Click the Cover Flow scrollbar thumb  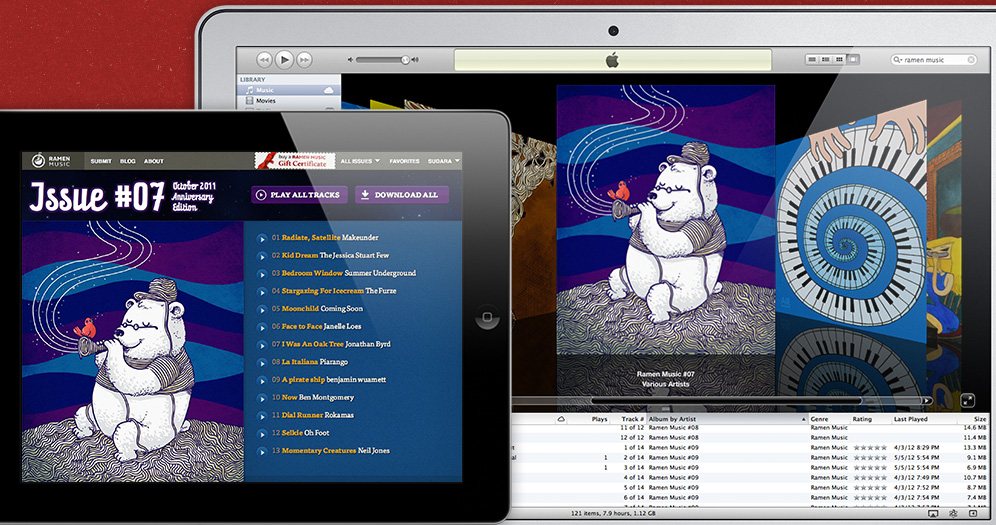pyautogui.click(x=725, y=401)
